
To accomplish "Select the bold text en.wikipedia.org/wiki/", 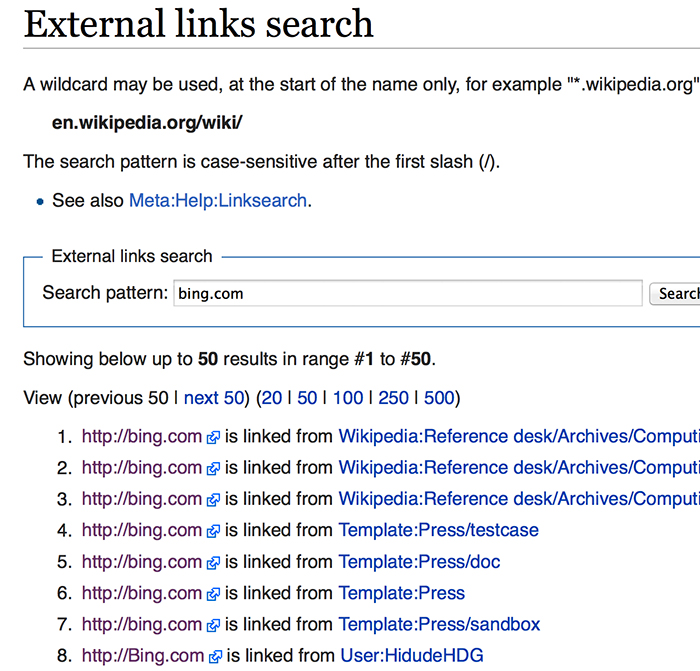I will click(147, 122).
